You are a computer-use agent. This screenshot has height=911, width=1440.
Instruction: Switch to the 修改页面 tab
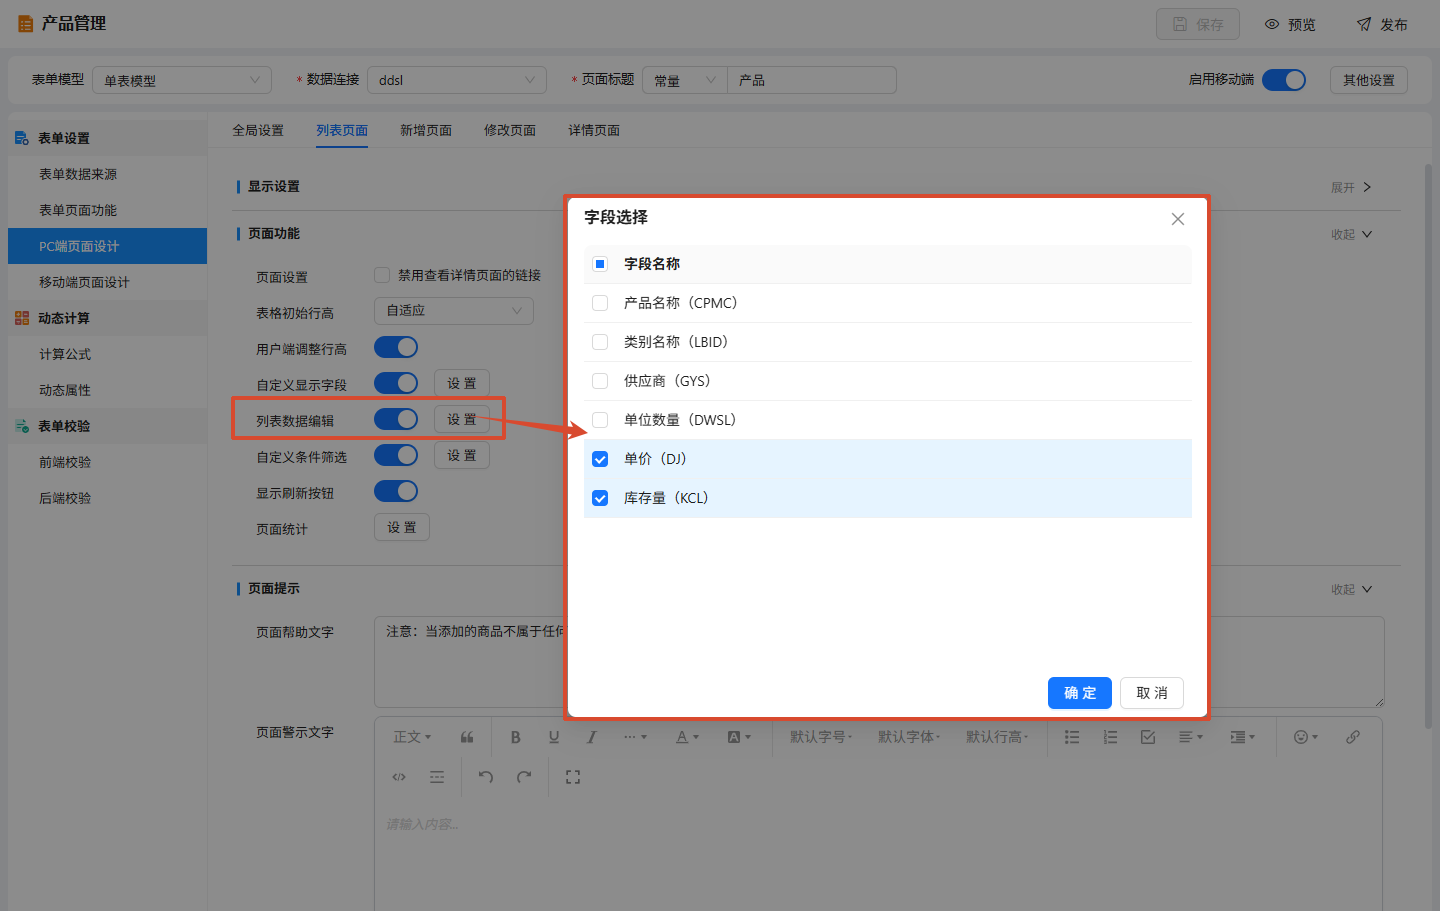(x=510, y=130)
